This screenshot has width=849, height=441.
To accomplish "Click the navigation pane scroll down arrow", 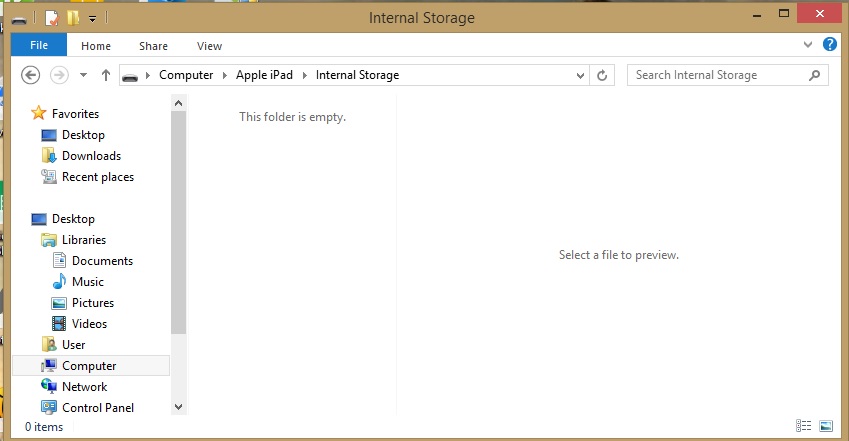I will point(179,407).
